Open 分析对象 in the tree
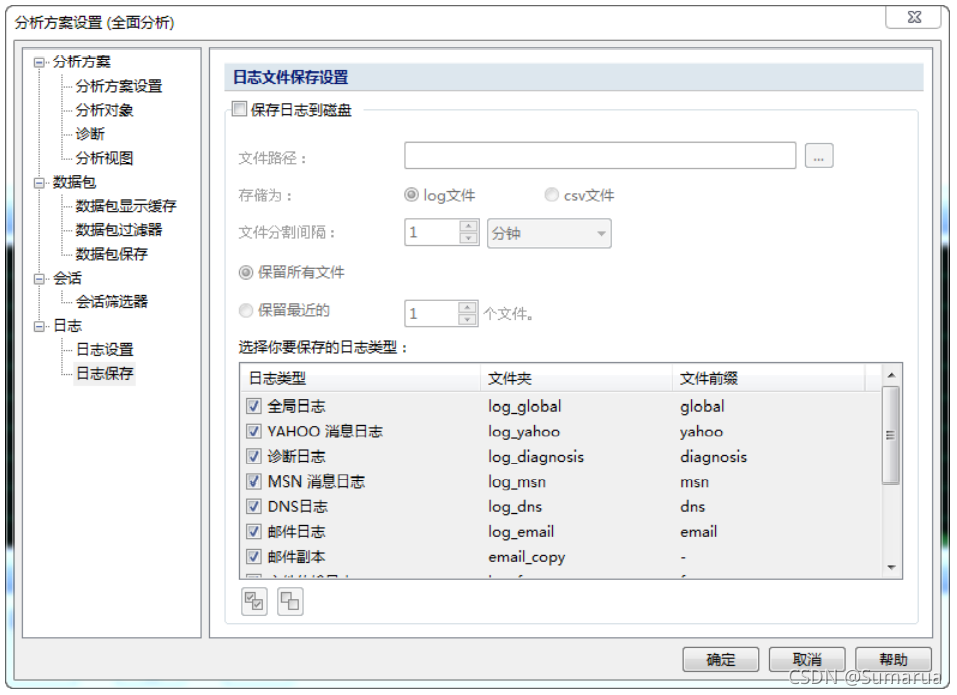 104,110
